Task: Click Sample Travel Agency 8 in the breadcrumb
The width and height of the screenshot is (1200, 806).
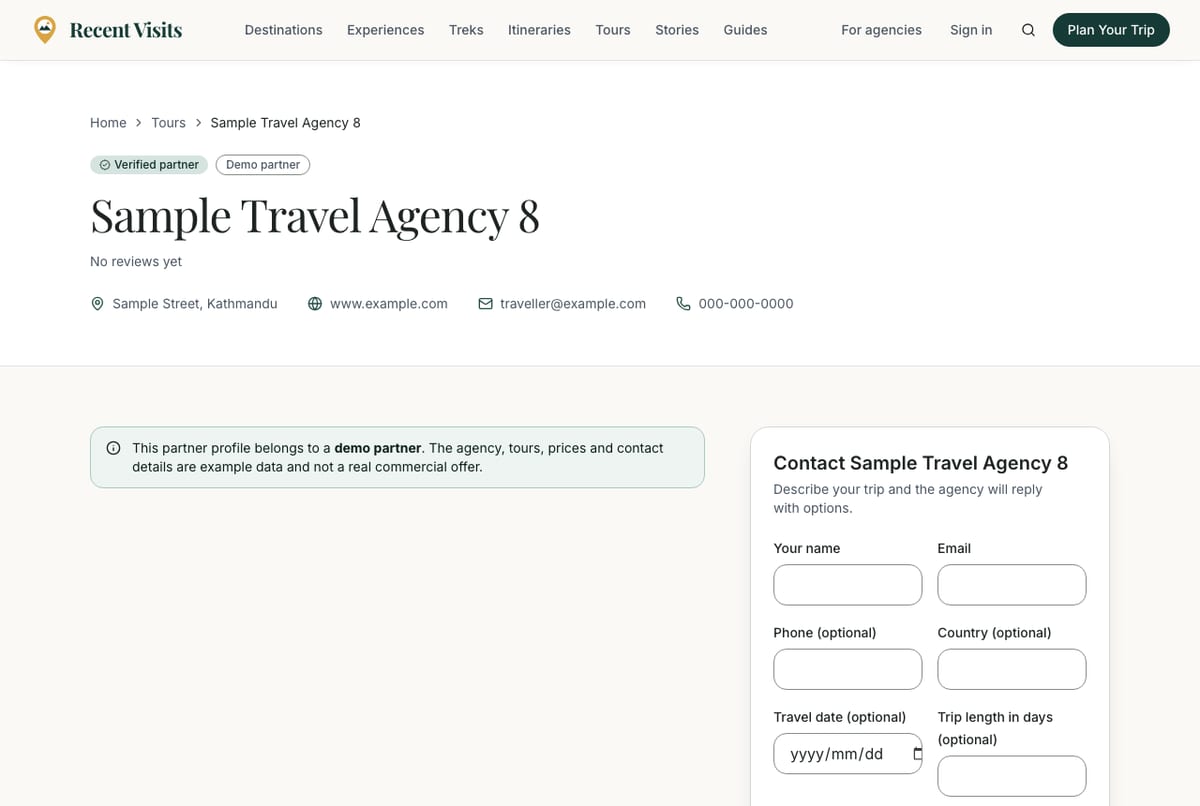Action: coord(286,123)
